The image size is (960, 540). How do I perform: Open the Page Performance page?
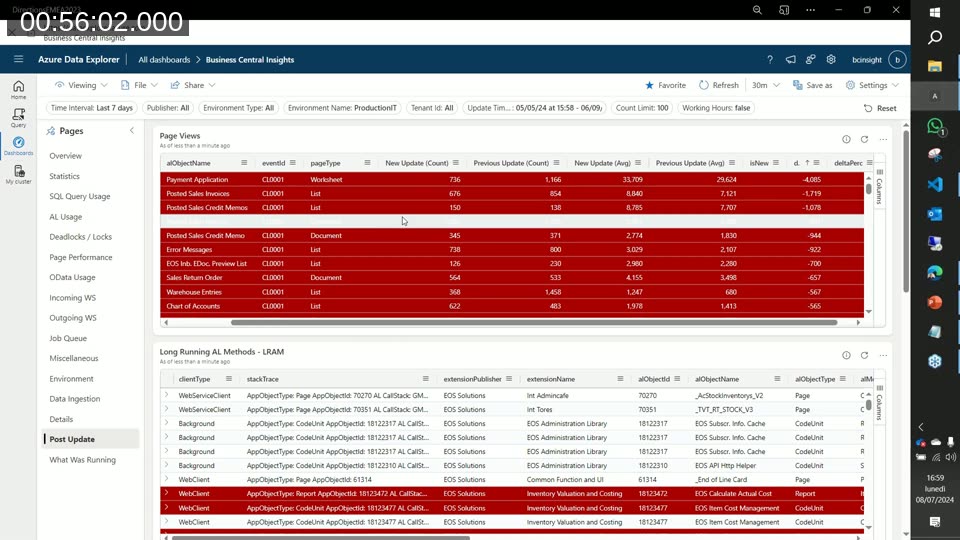81,257
